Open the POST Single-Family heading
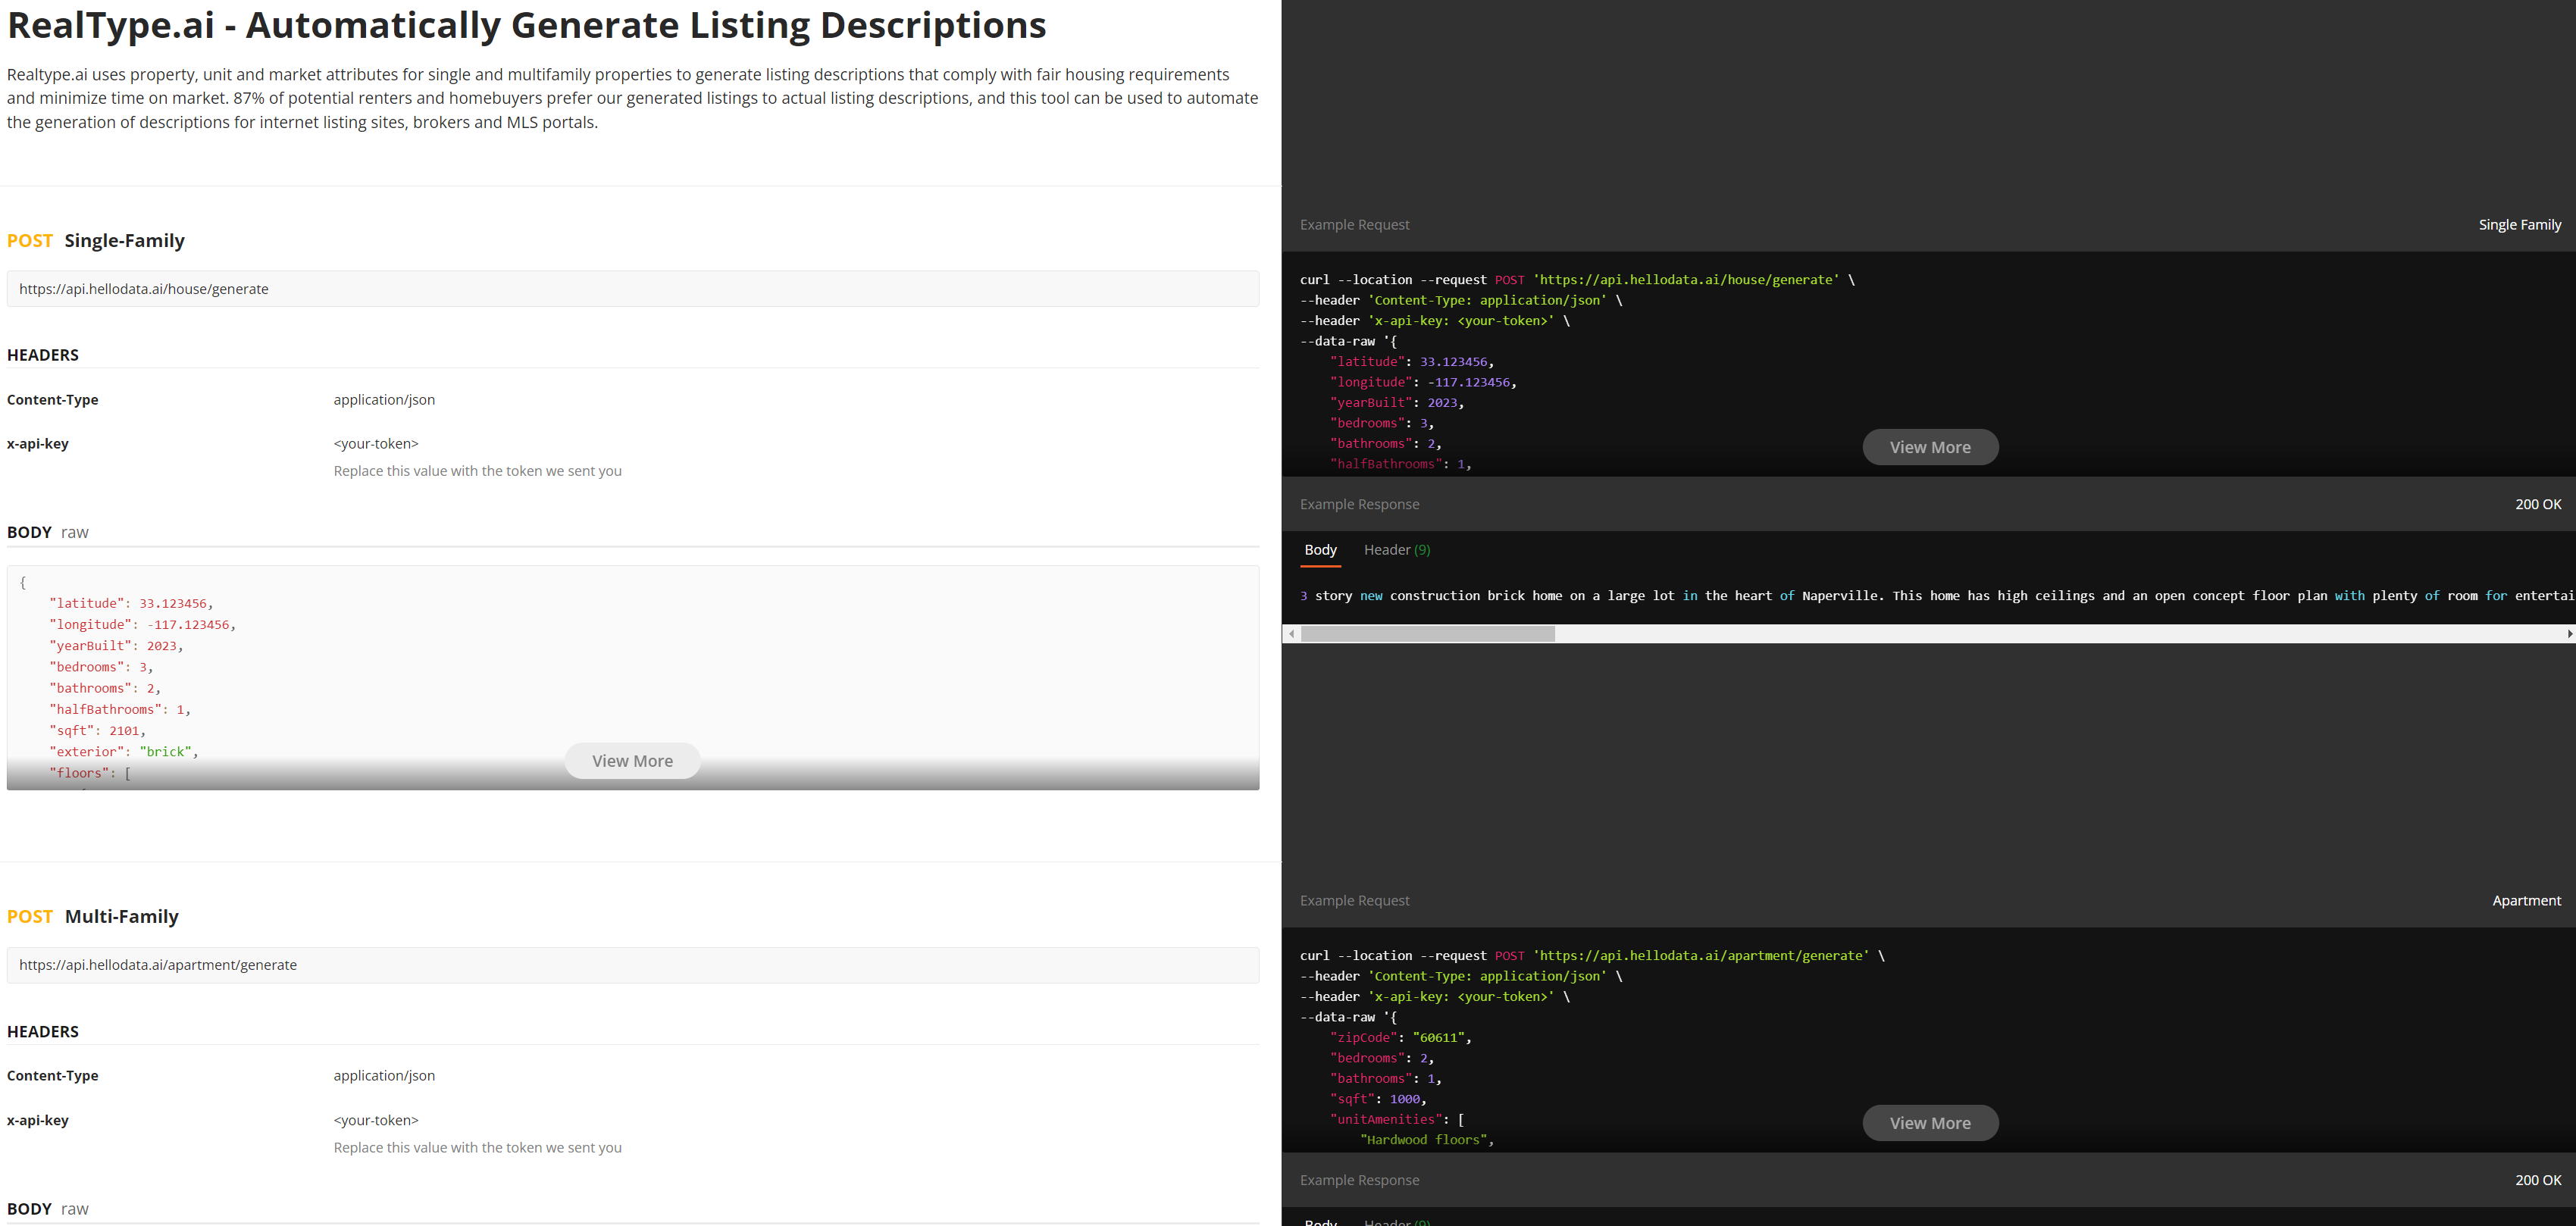Viewport: 2576px width, 1226px height. click(96, 241)
